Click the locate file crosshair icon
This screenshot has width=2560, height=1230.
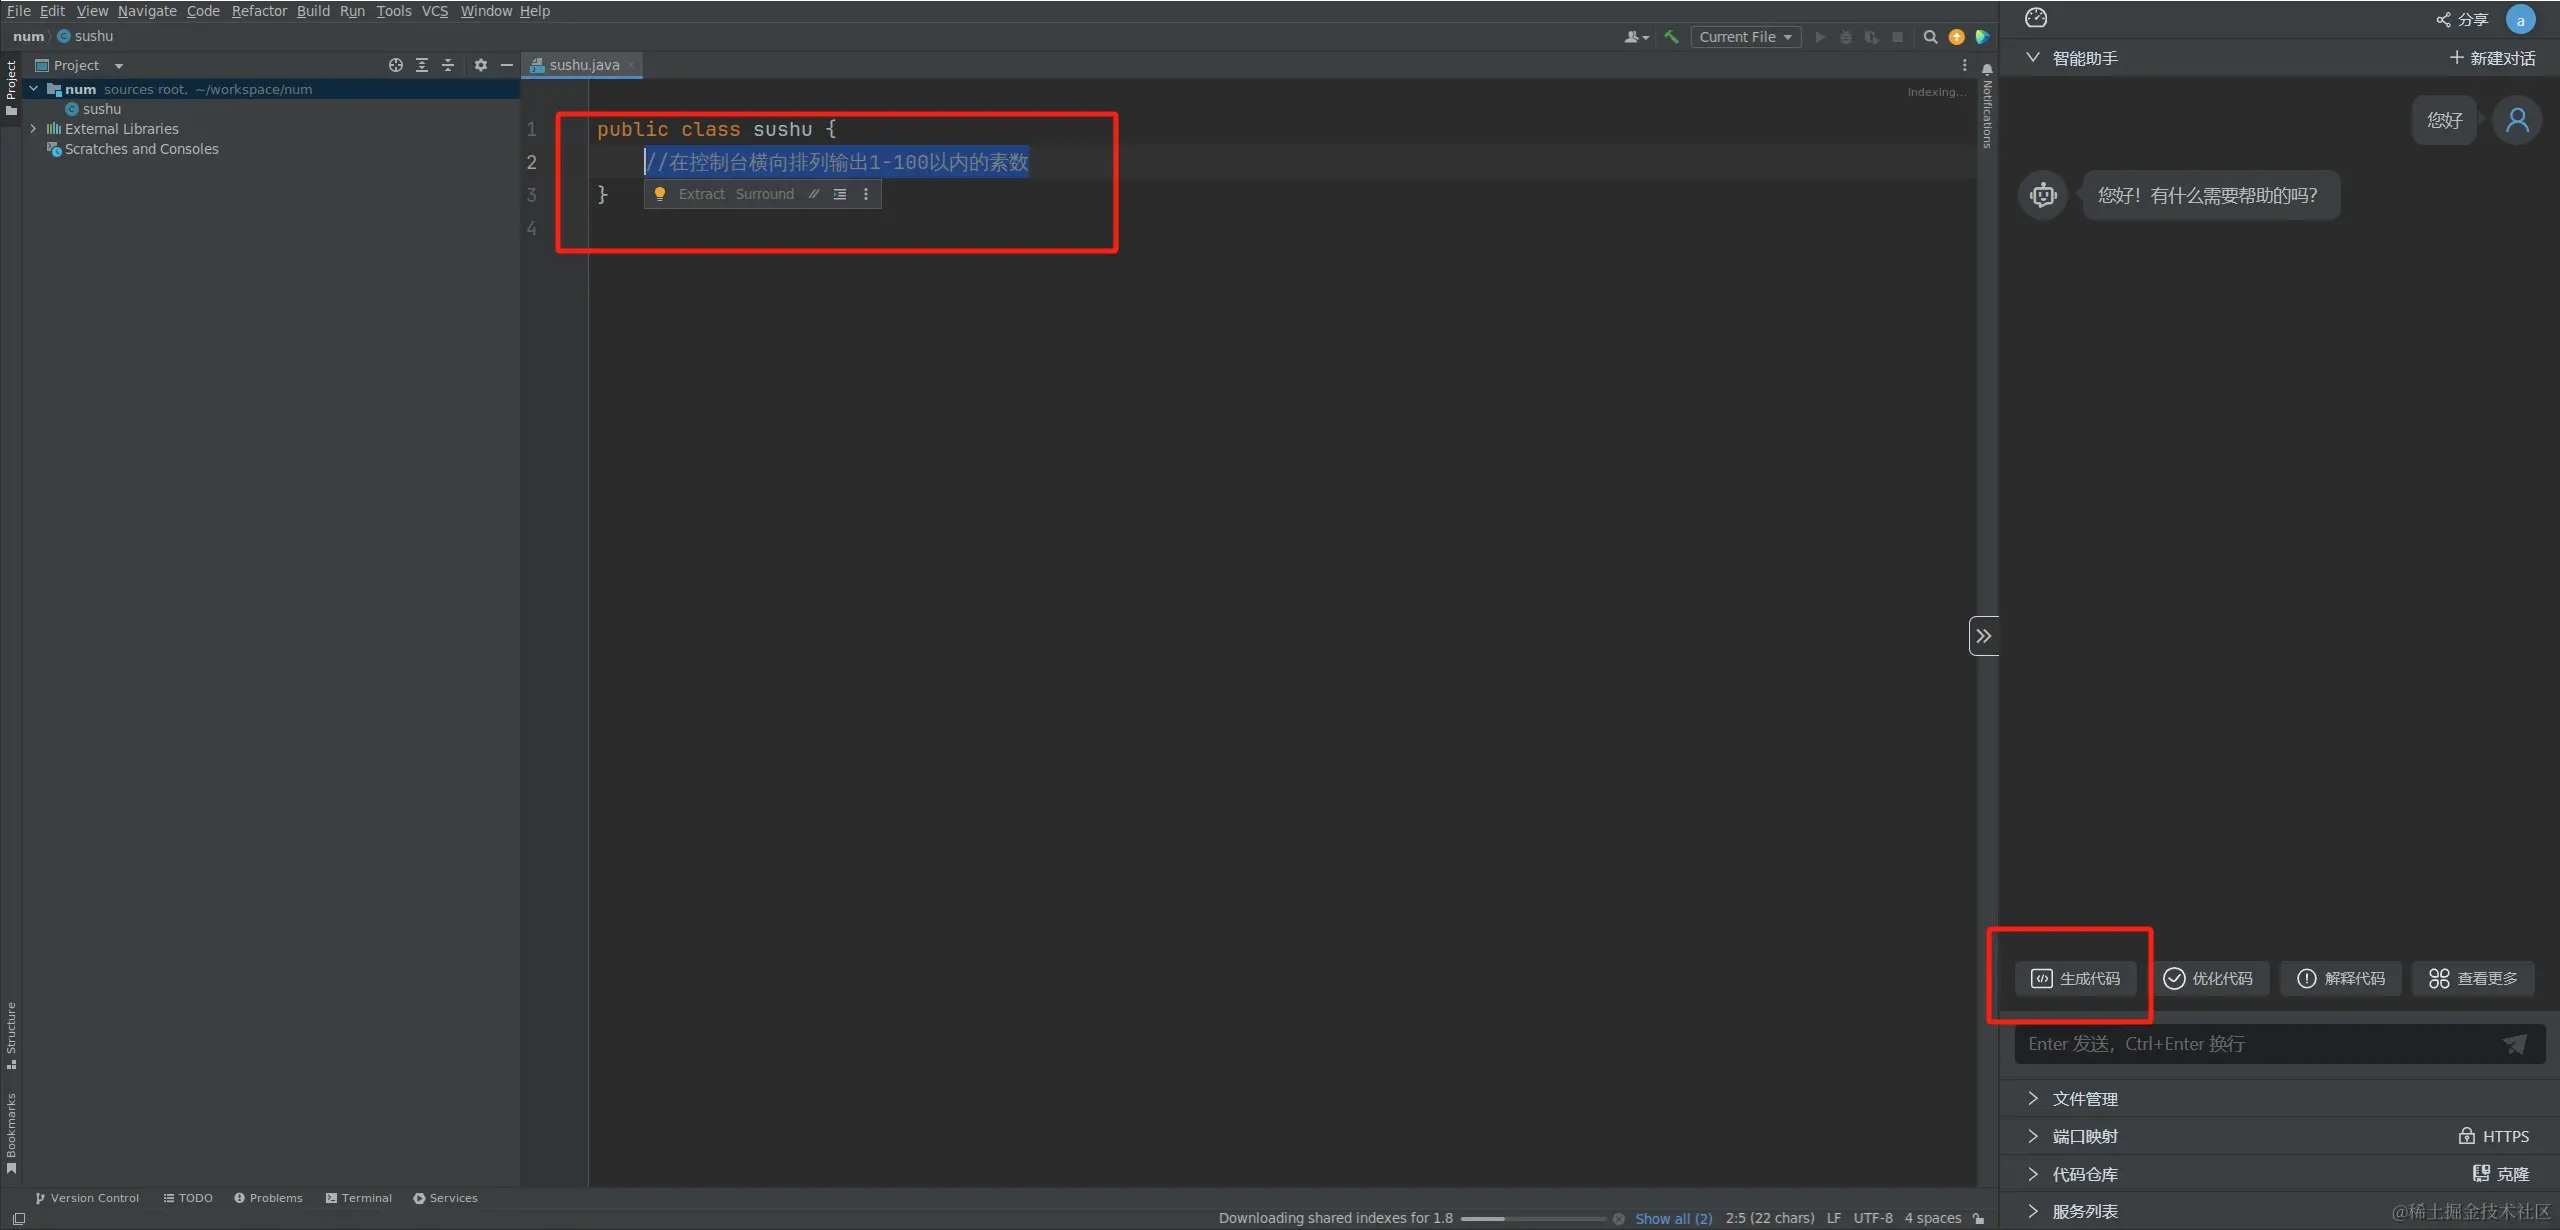396,65
